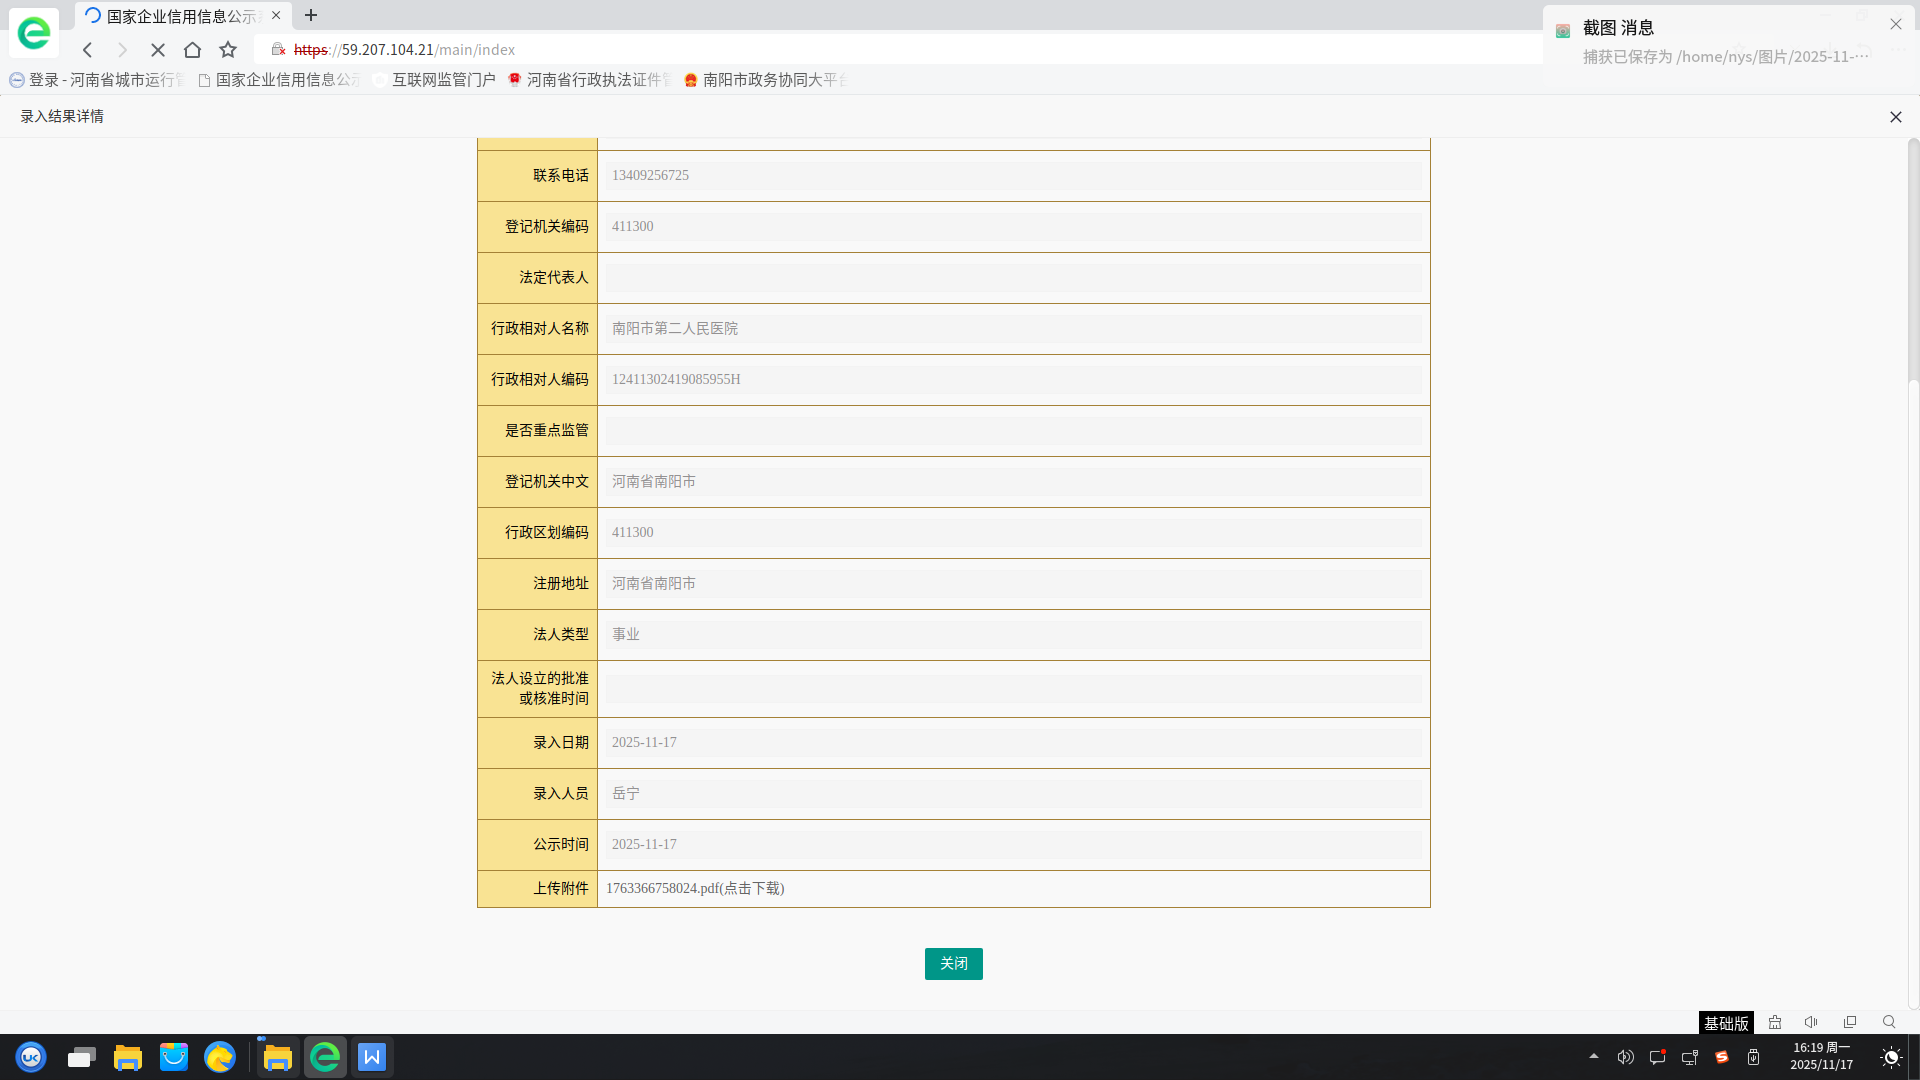Download attachment 1763366758024.pdf
The width and height of the screenshot is (1920, 1080).
click(x=695, y=889)
